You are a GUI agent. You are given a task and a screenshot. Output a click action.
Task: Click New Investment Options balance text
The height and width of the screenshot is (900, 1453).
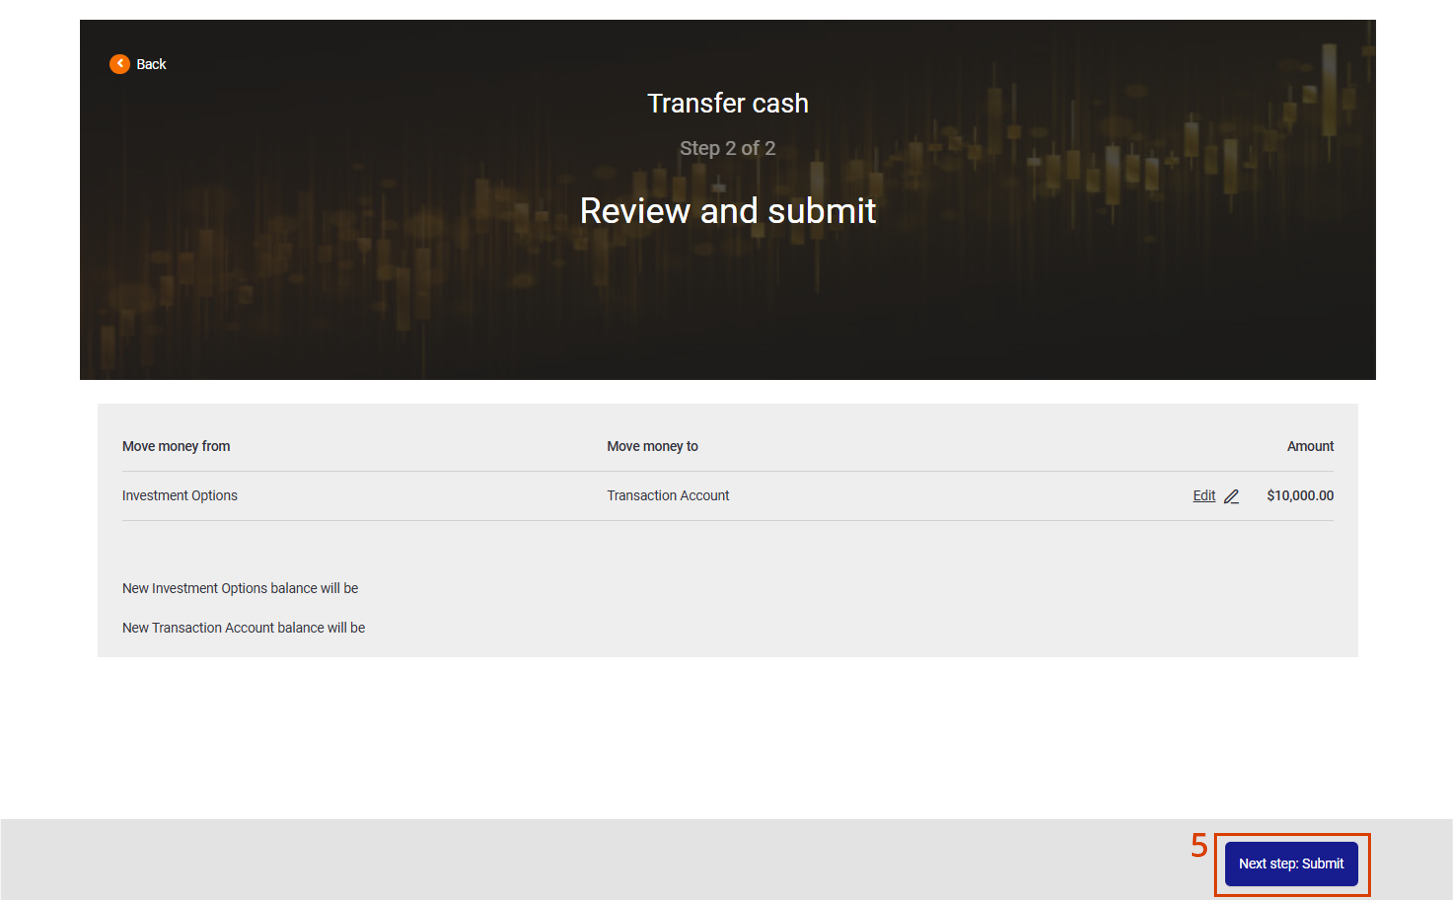[x=240, y=588]
